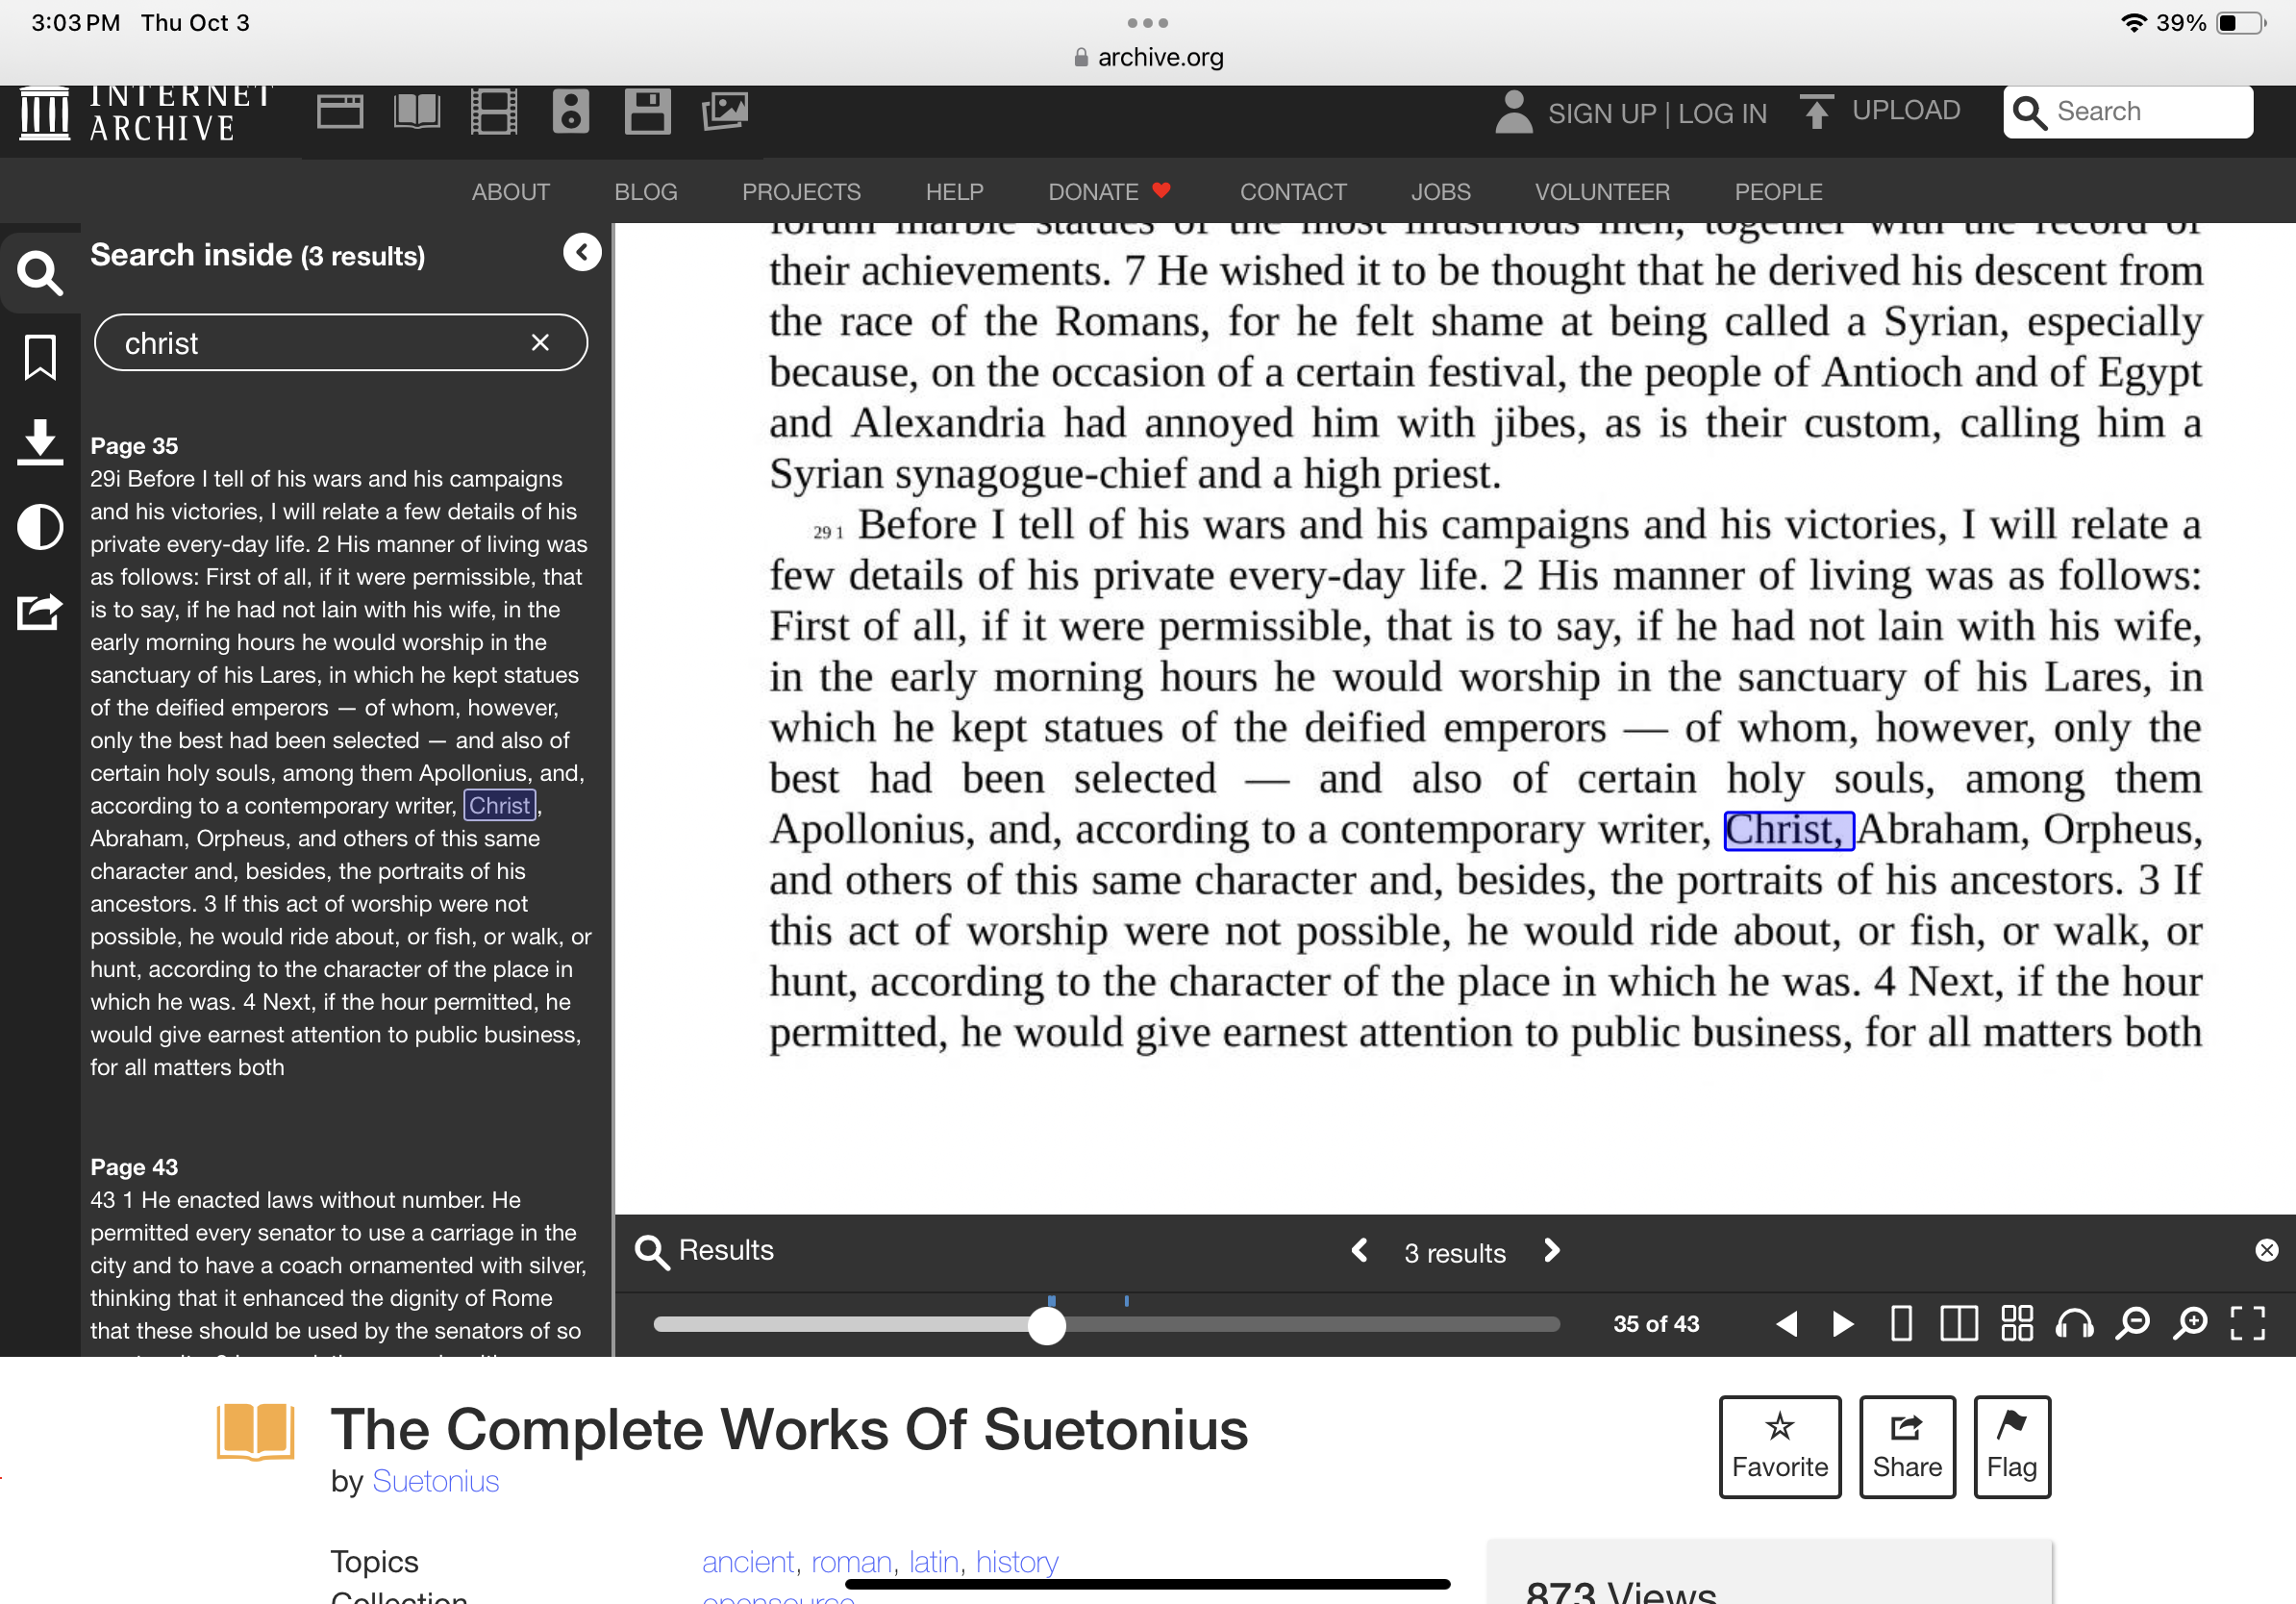
Task: Open the JOBS menu item
Action: [x=1440, y=192]
